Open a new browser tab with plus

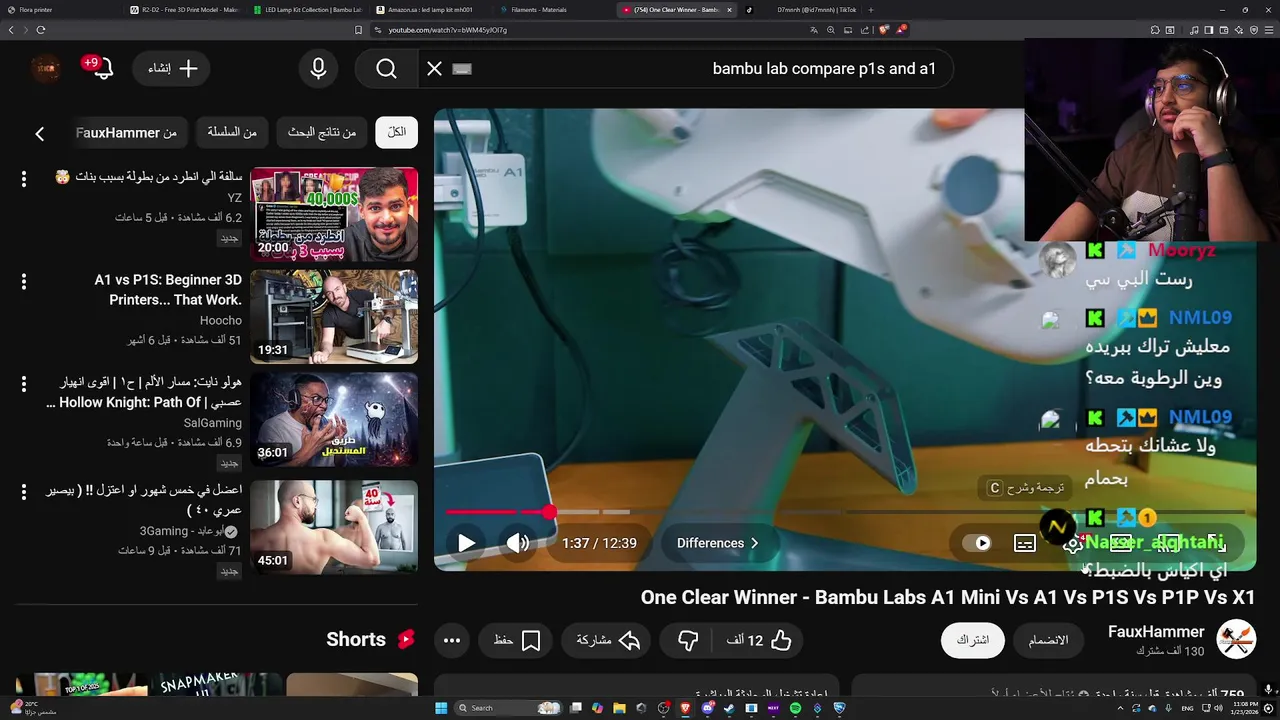click(871, 9)
